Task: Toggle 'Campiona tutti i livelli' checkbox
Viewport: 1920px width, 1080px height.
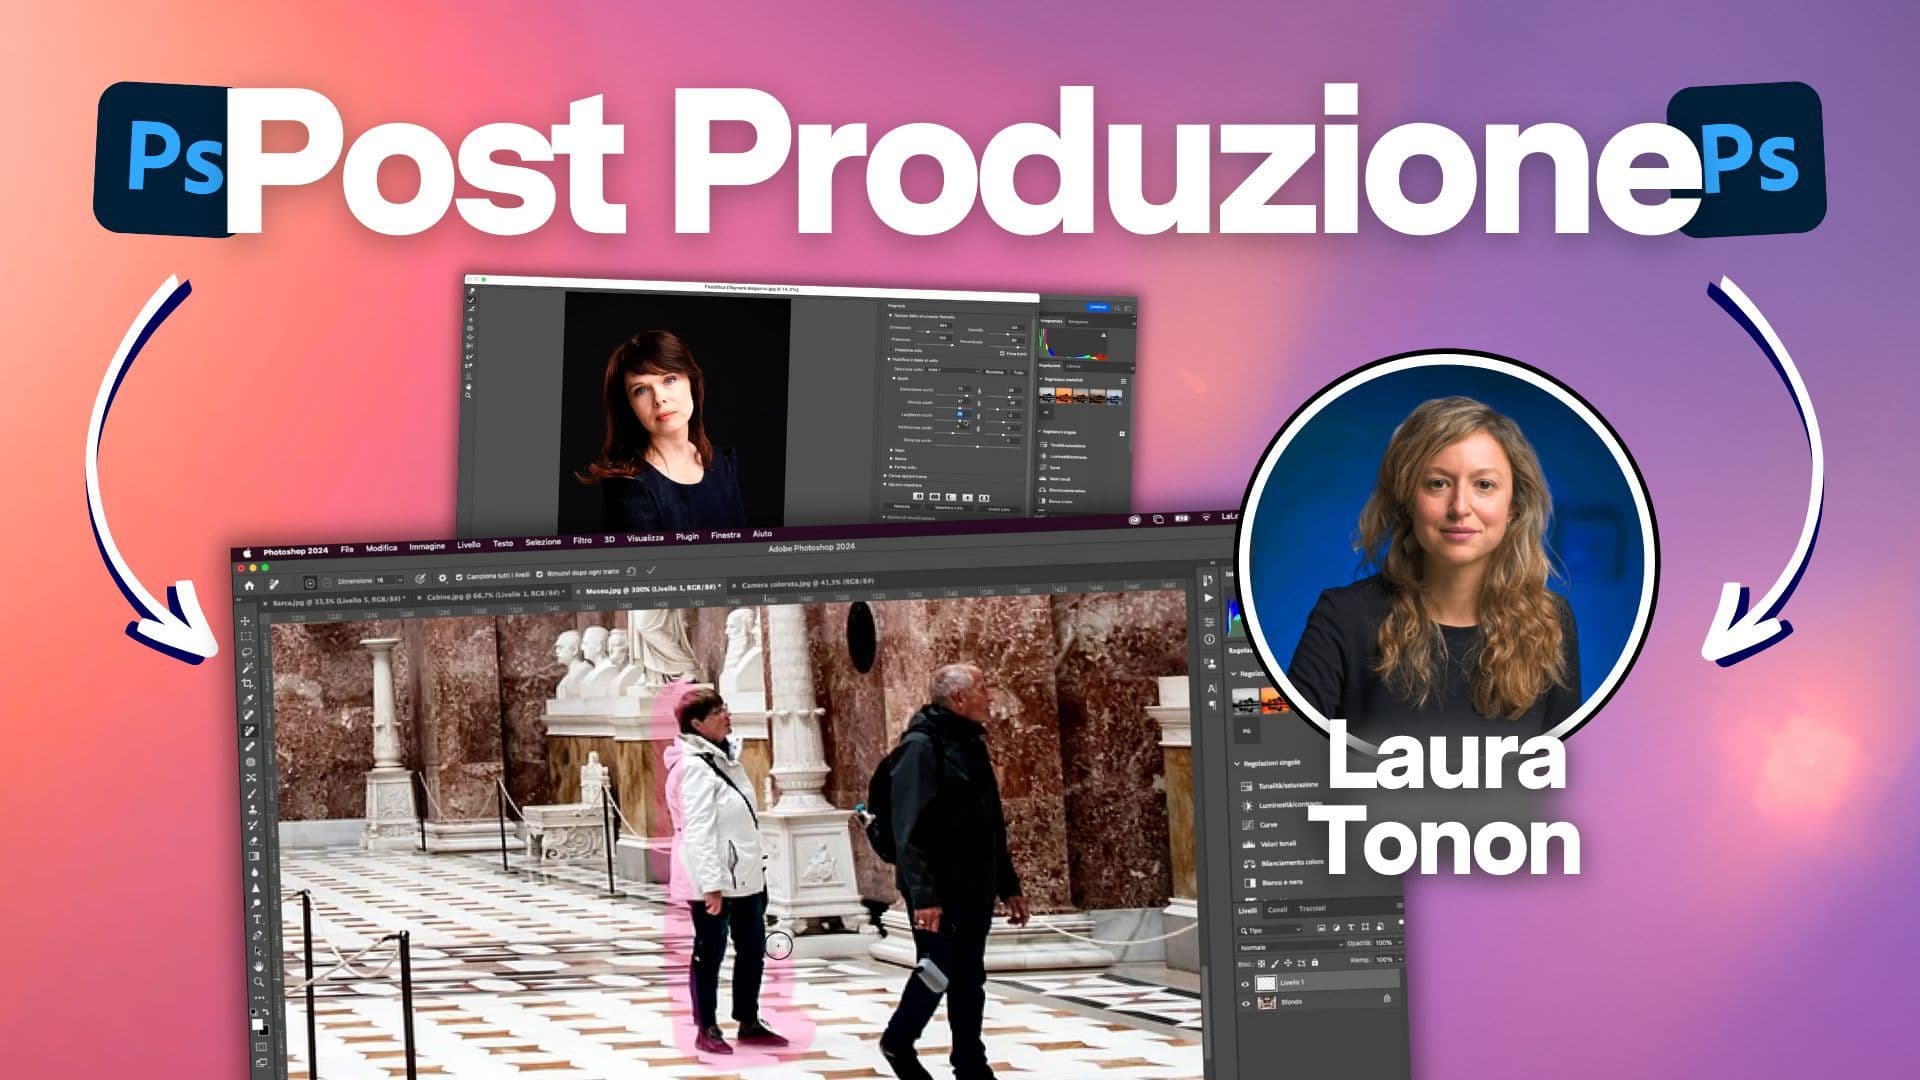Action: click(x=459, y=577)
